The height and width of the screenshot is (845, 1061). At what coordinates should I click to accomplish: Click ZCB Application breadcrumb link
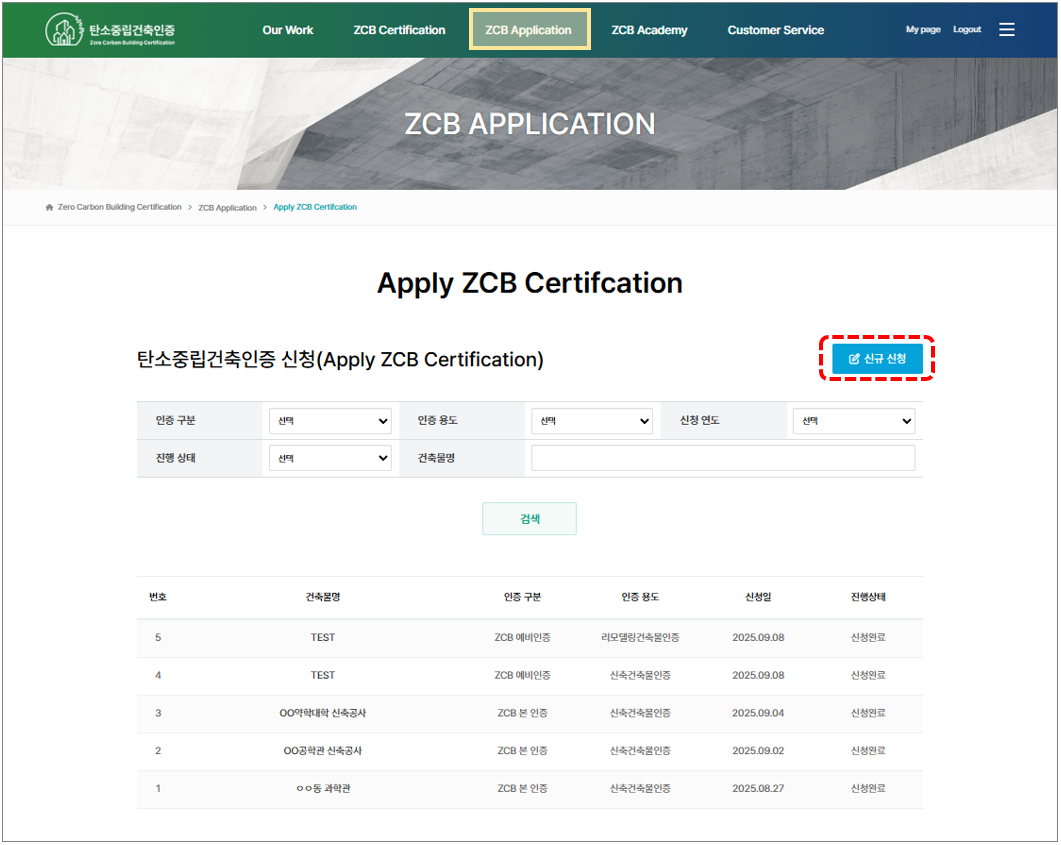click(227, 207)
